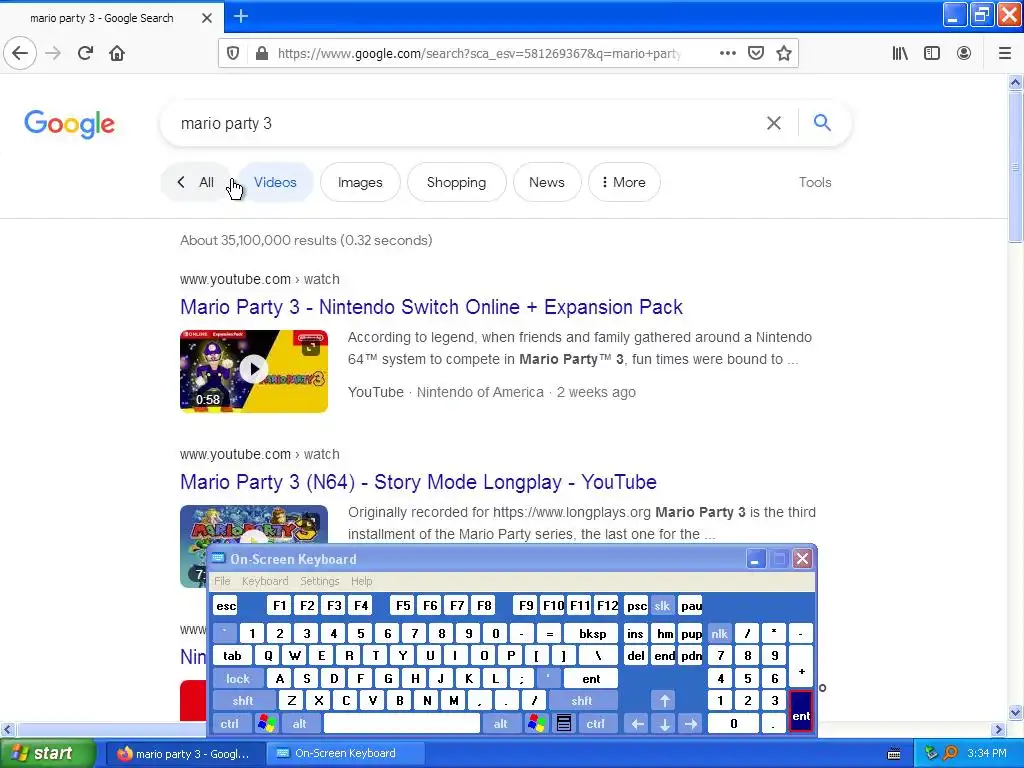Click the system tray clock 3:34 PM
This screenshot has width=1024, height=768.
coord(987,753)
